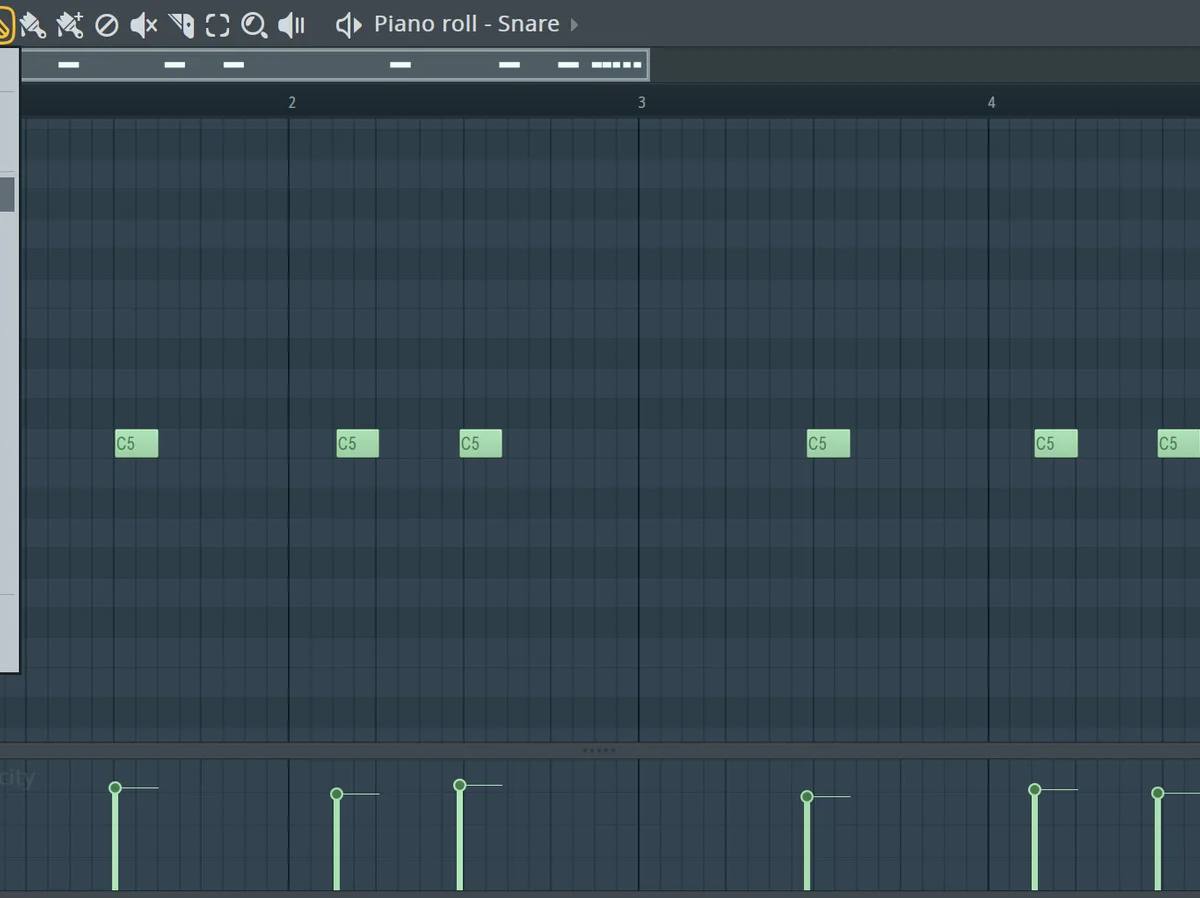The height and width of the screenshot is (898, 1200).
Task: Select the Select tool bracket icon
Action: [x=217, y=25]
